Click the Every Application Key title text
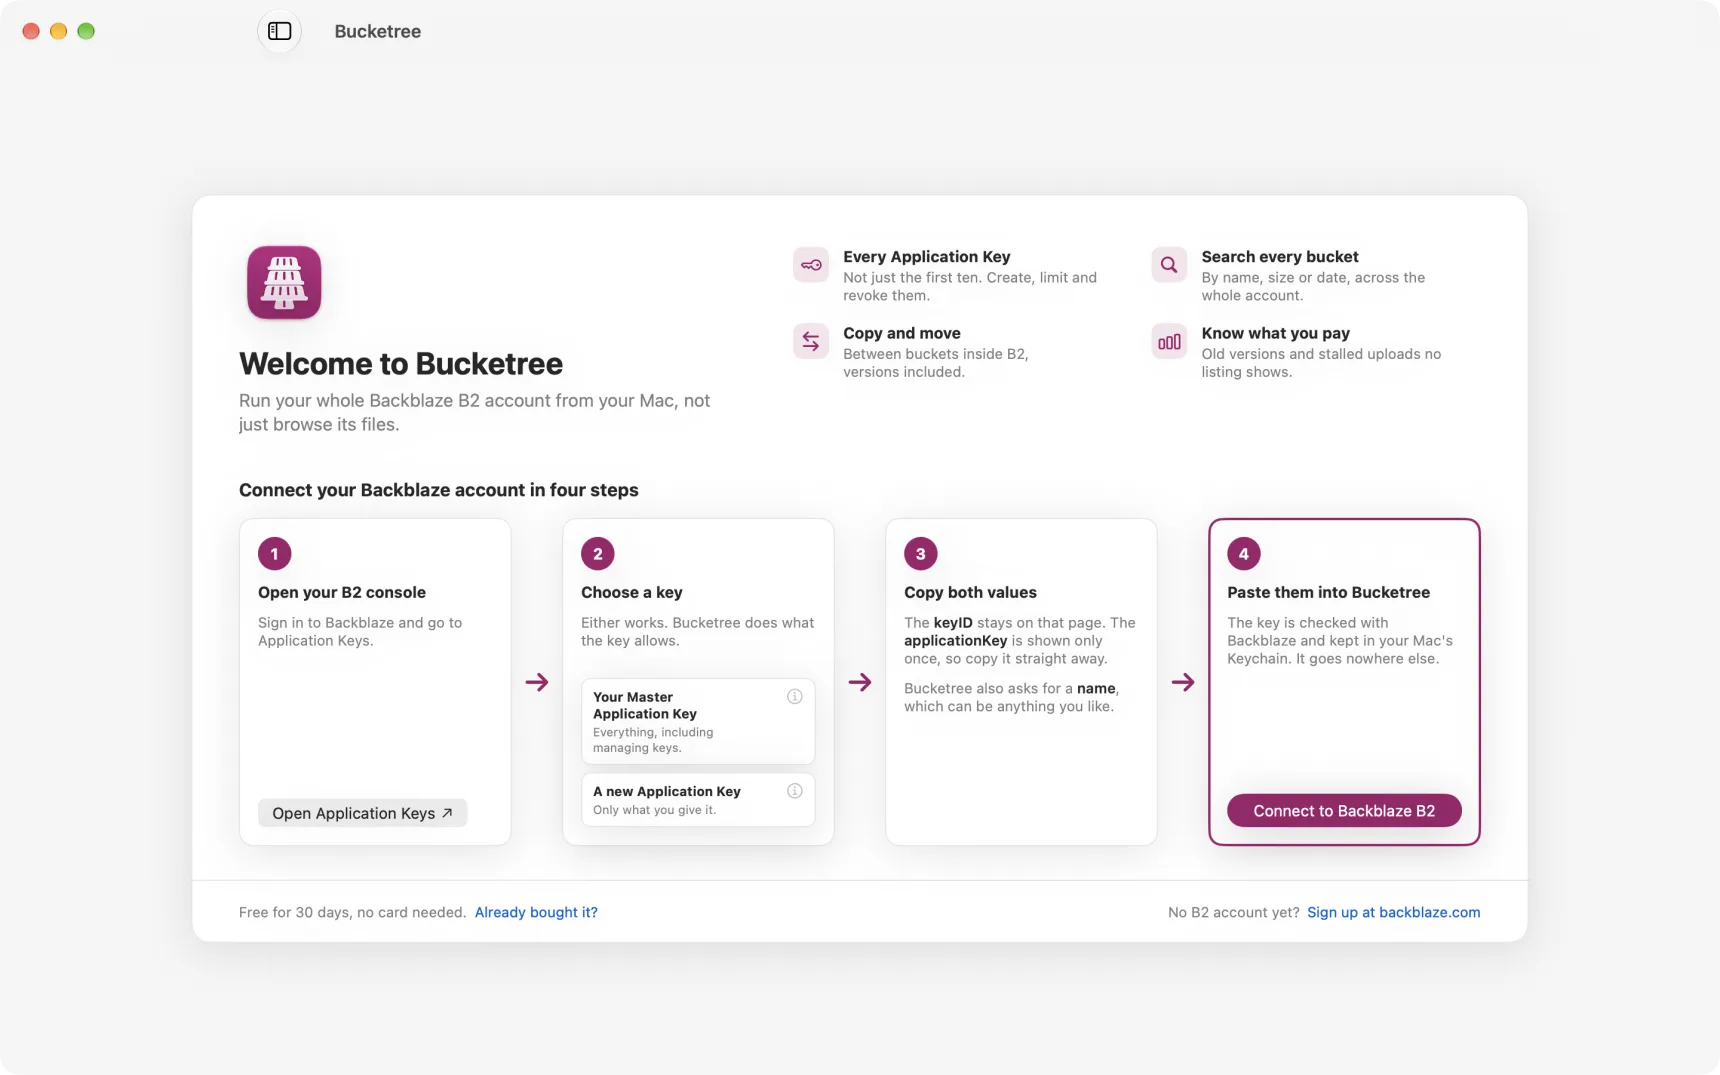1720x1075 pixels. pyautogui.click(x=927, y=257)
